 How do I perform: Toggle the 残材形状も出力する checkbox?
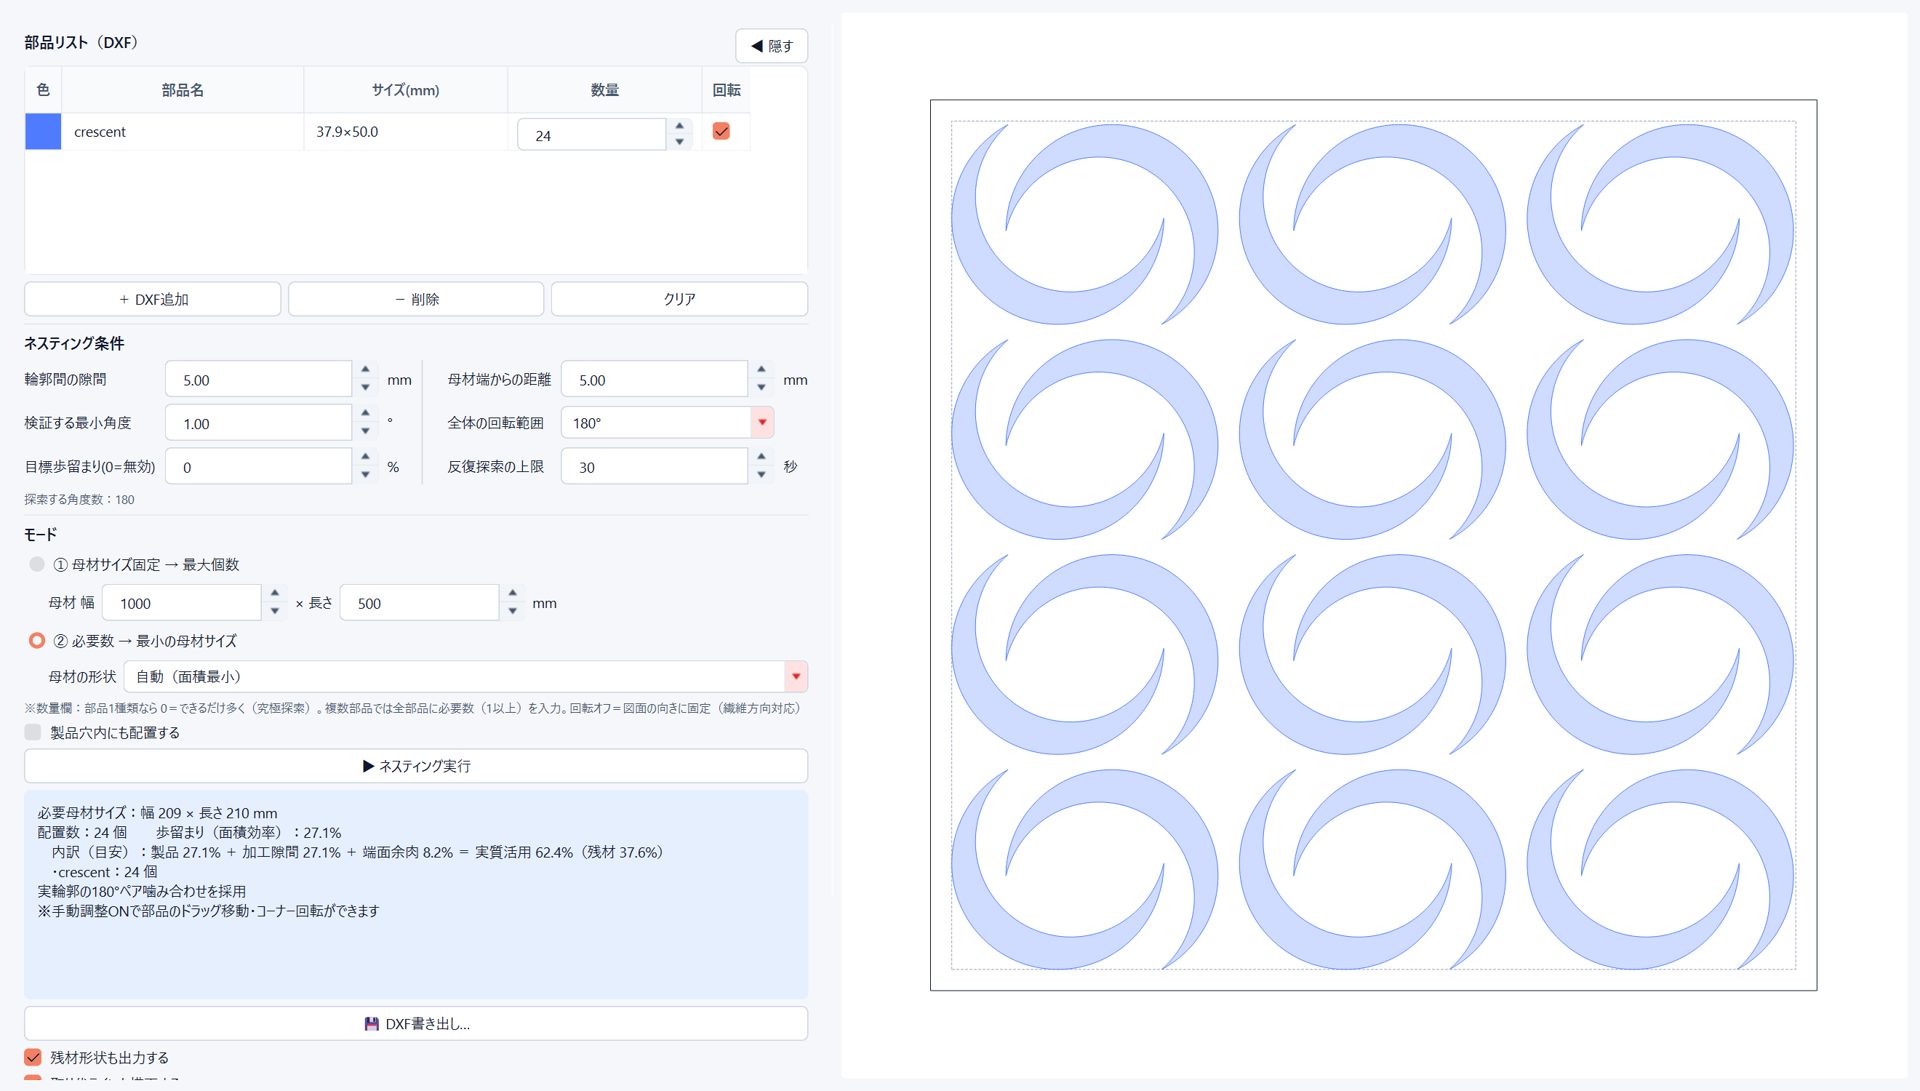[x=33, y=1057]
